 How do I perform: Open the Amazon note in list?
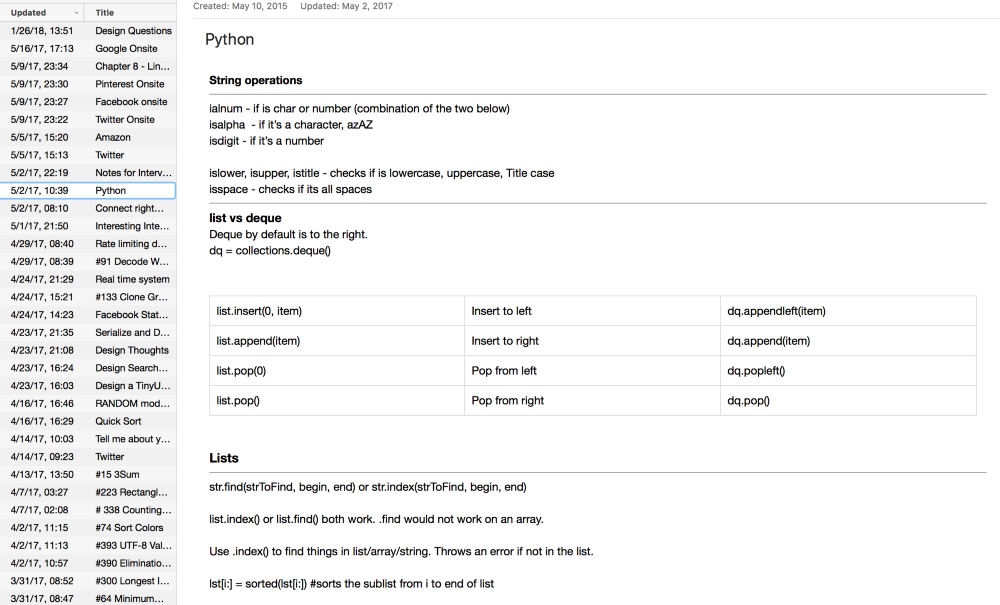(113, 137)
